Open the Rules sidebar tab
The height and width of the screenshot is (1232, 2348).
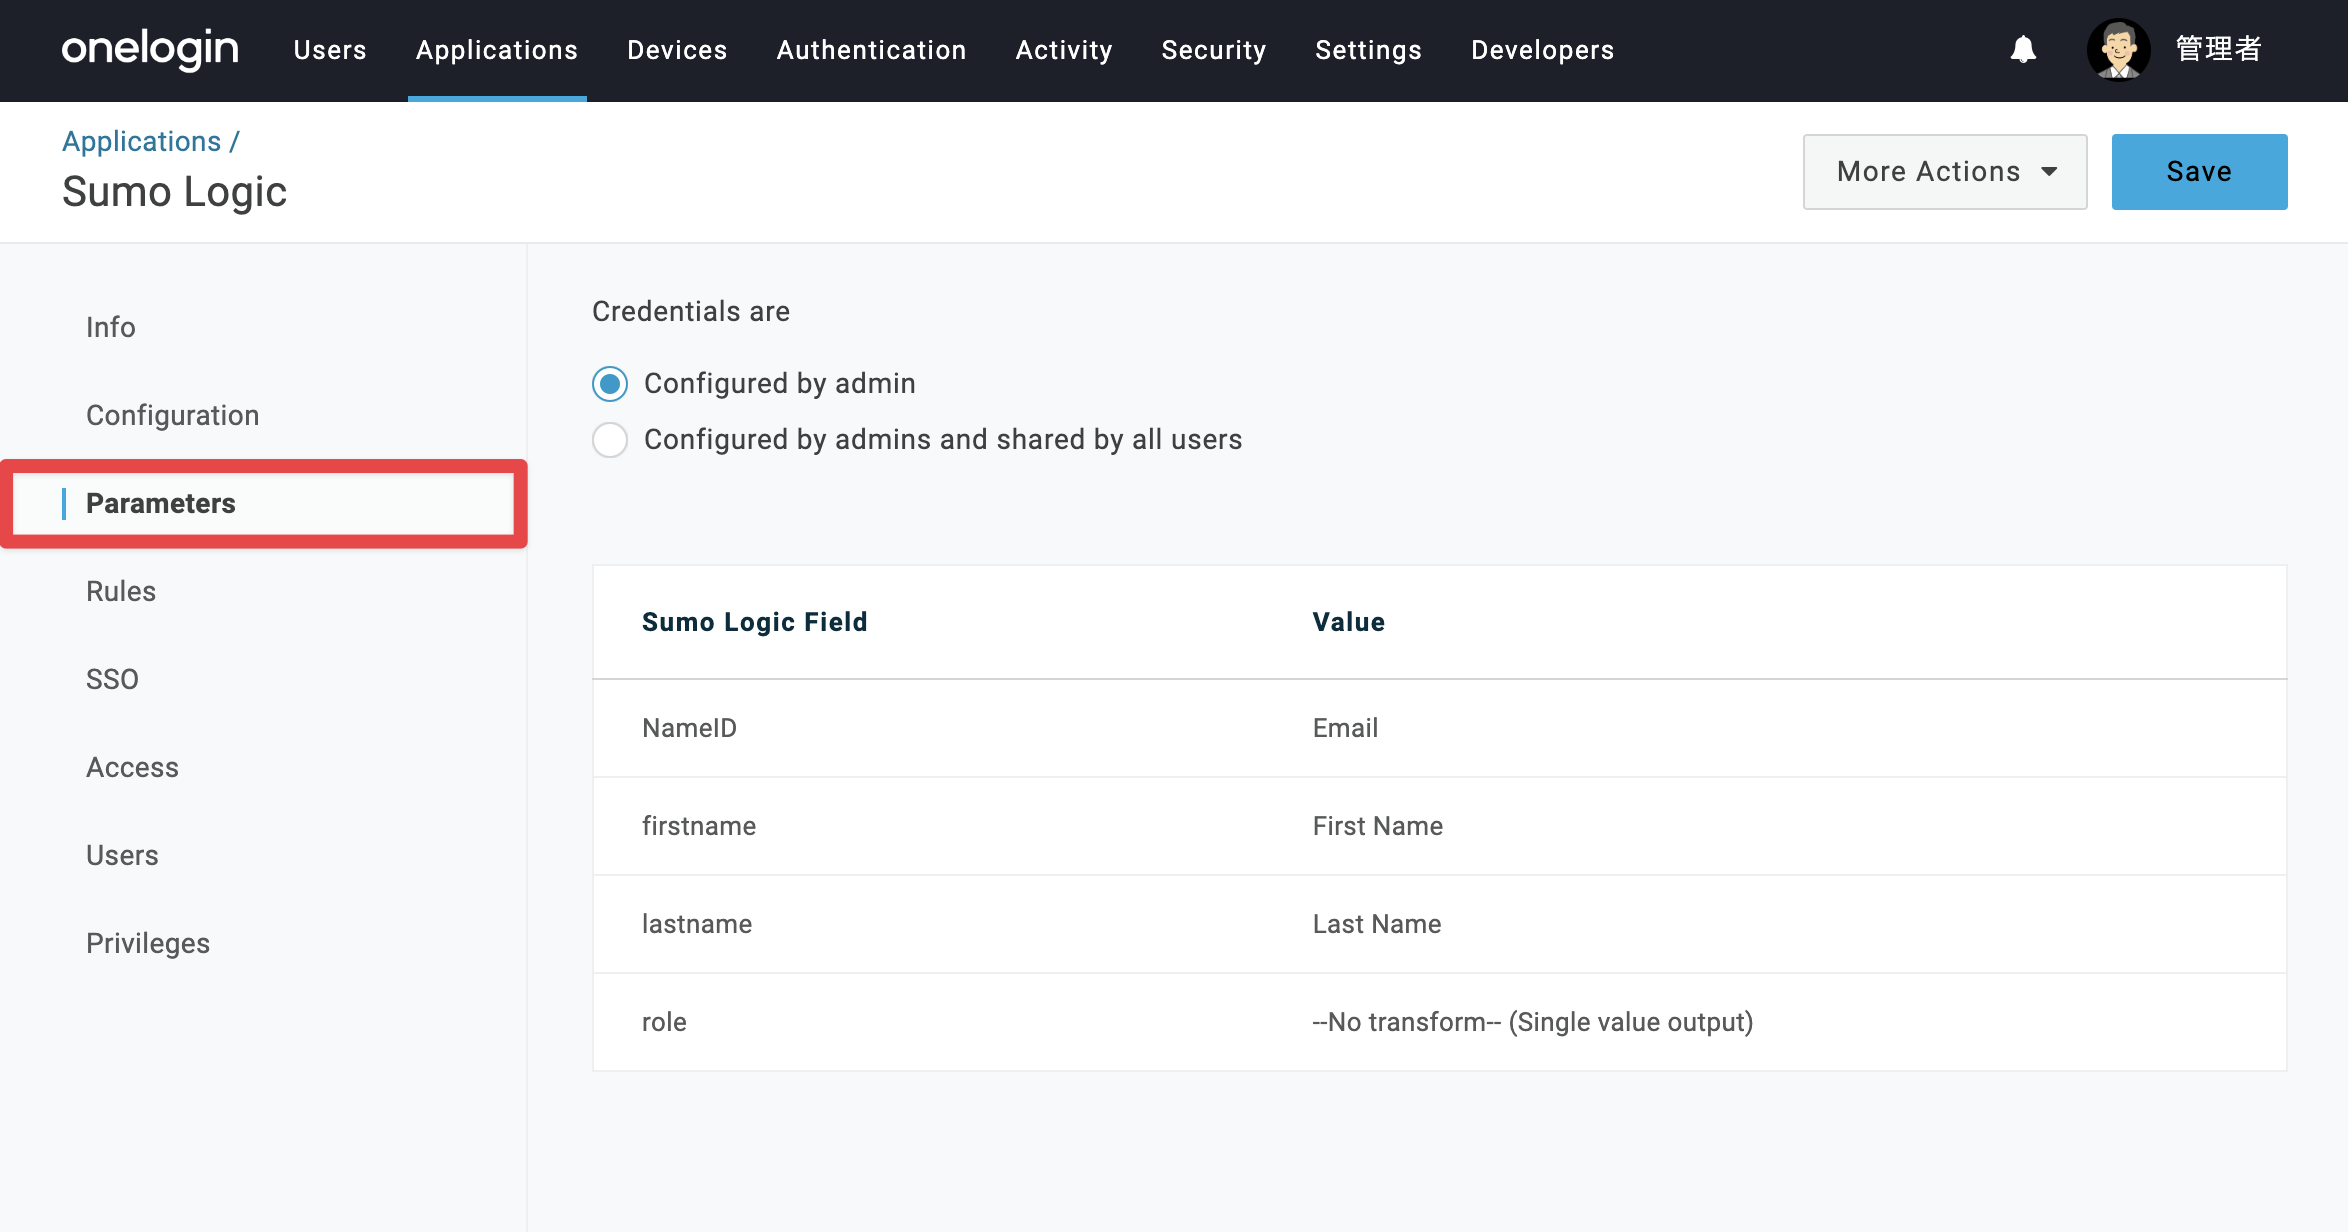coord(121,592)
